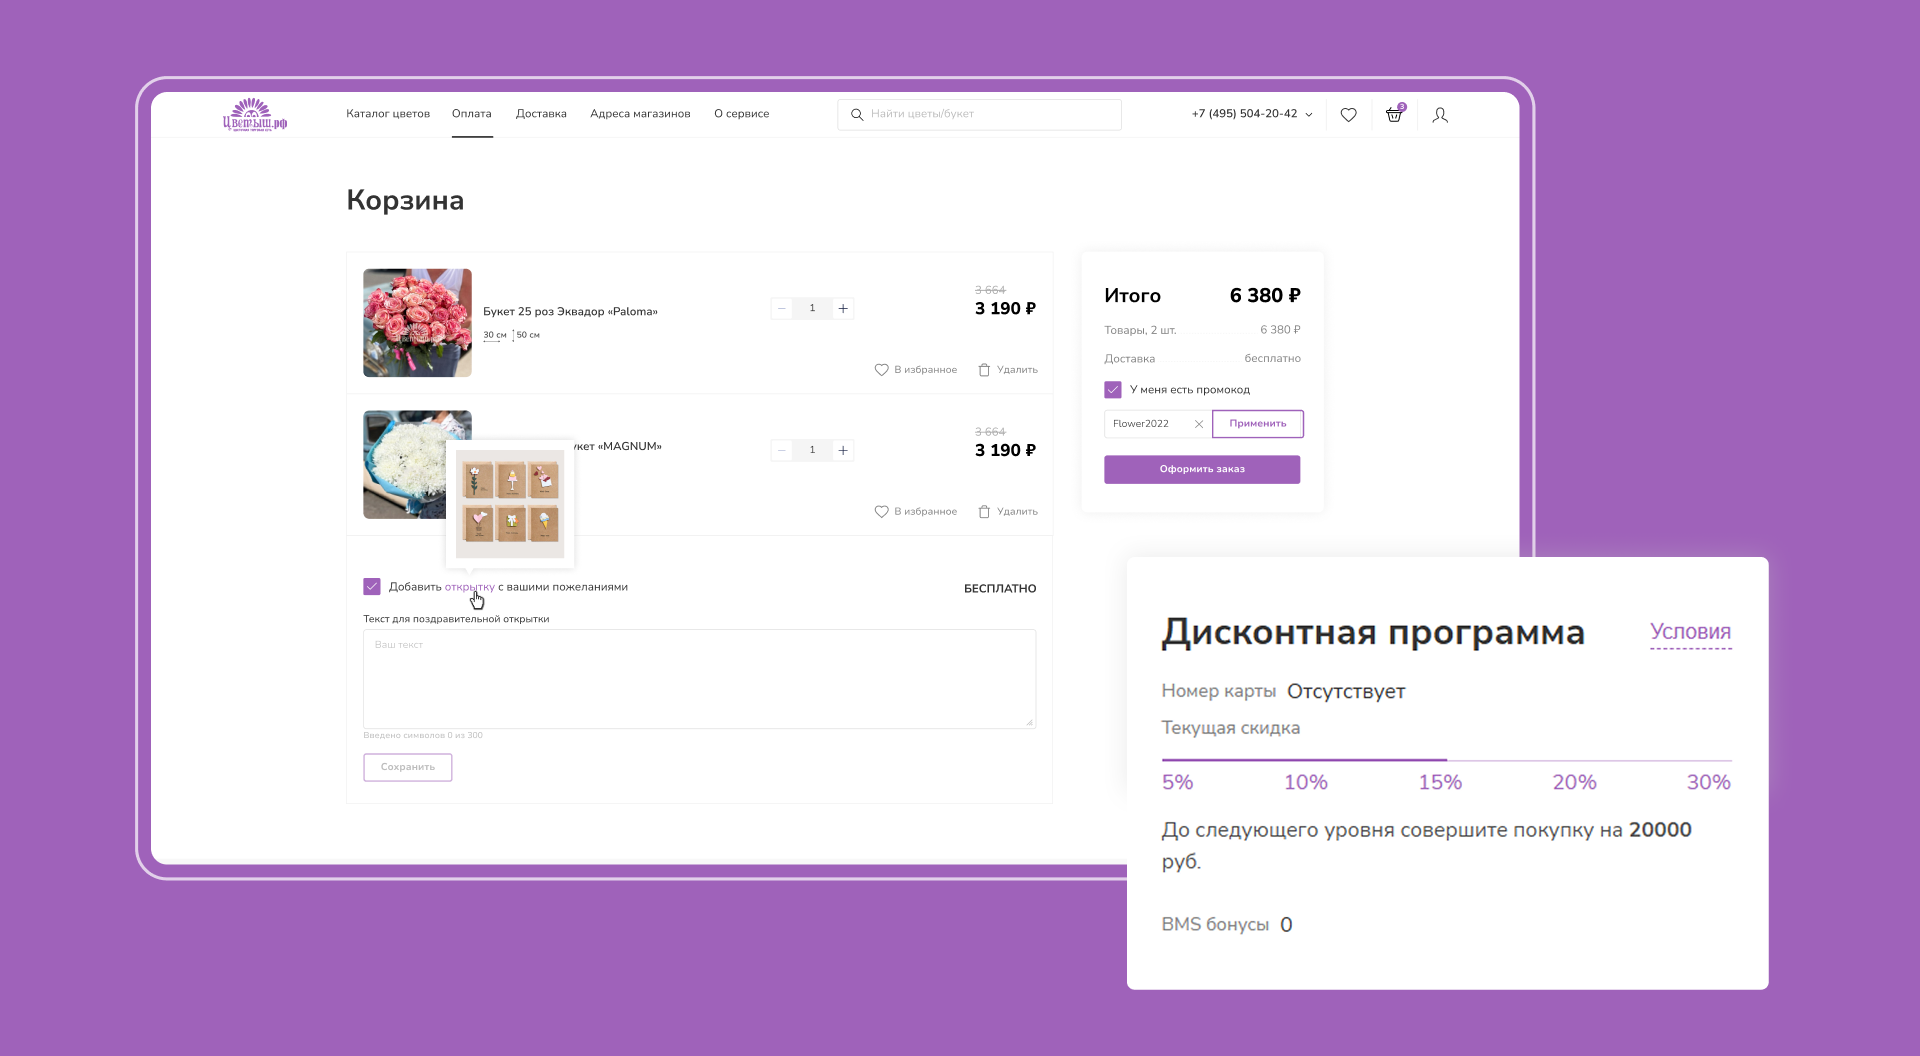This screenshot has width=1920, height=1056.
Task: Select the 30 см size option
Action: tap(495, 335)
